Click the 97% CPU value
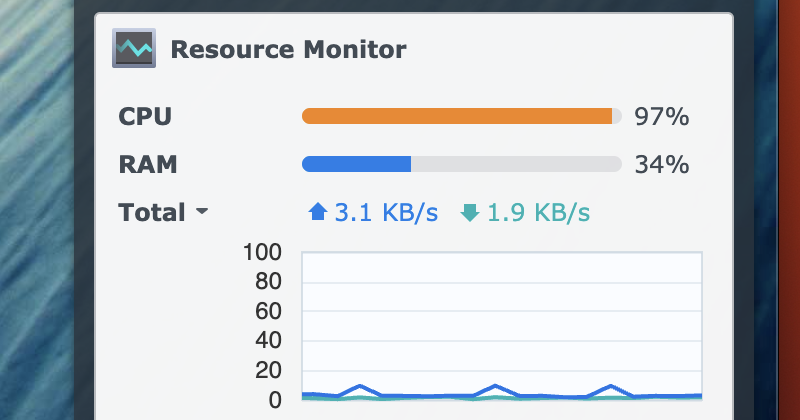 pos(661,117)
